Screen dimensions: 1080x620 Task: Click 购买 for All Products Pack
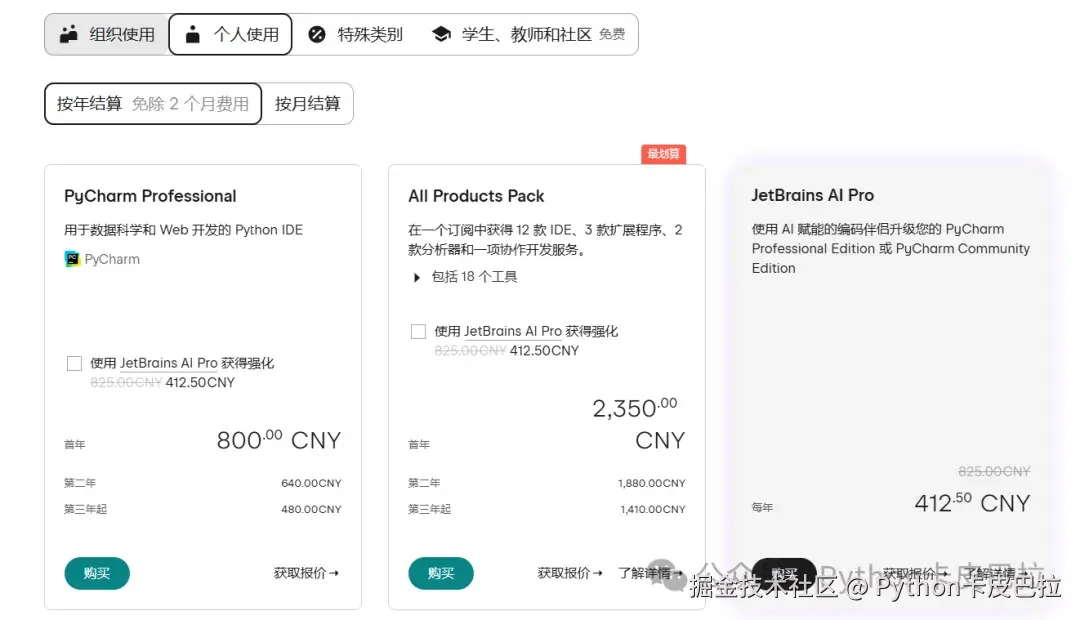(441, 573)
